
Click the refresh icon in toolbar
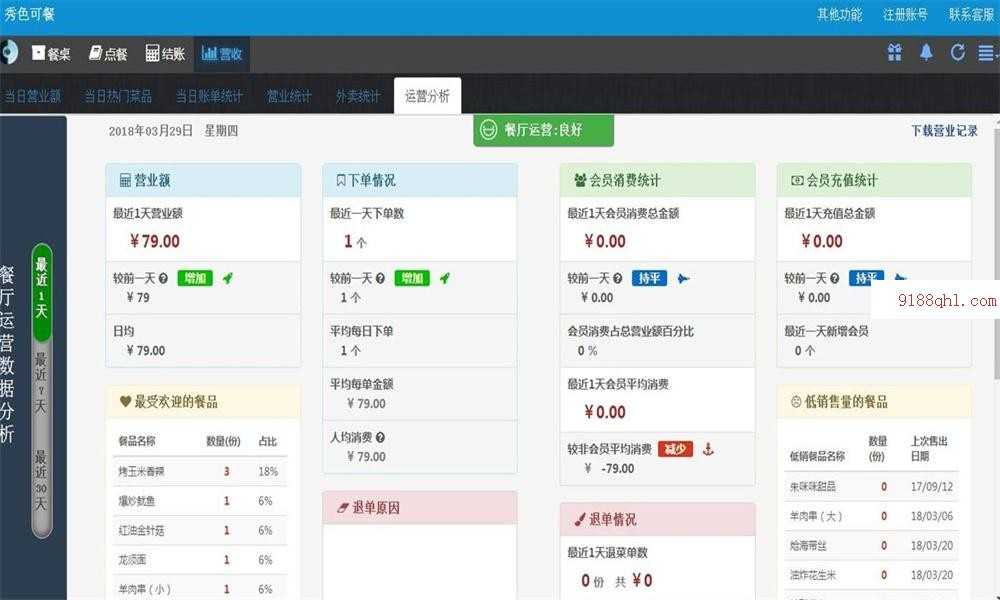[x=958, y=52]
